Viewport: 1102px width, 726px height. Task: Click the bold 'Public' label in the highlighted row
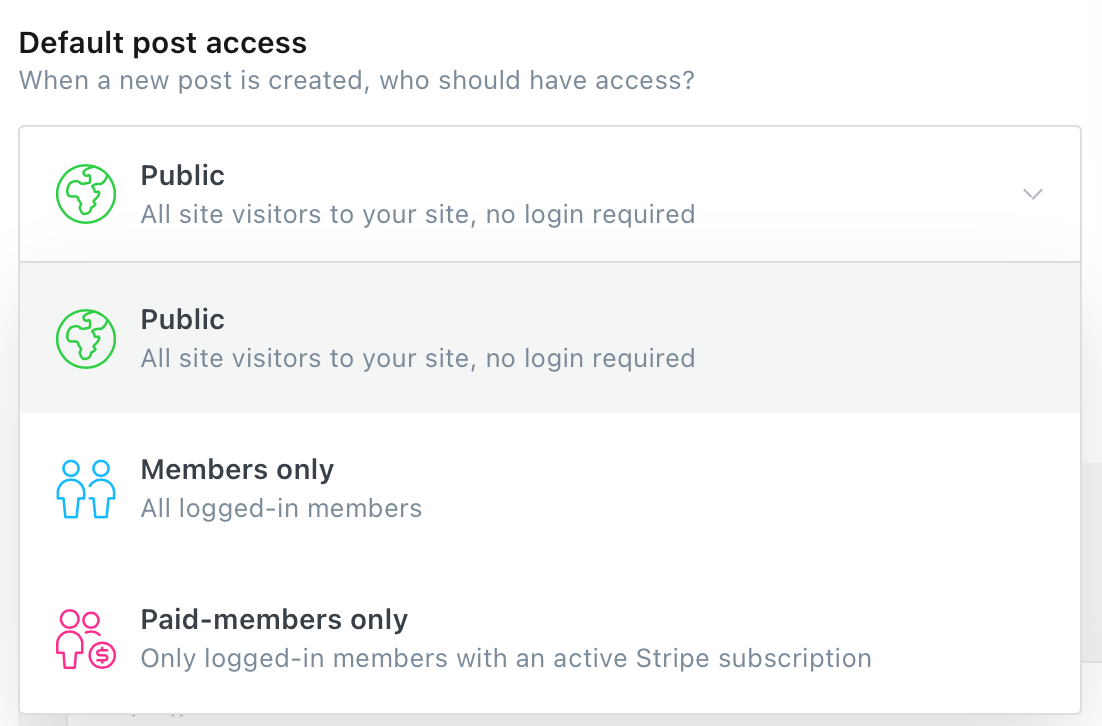click(x=183, y=320)
